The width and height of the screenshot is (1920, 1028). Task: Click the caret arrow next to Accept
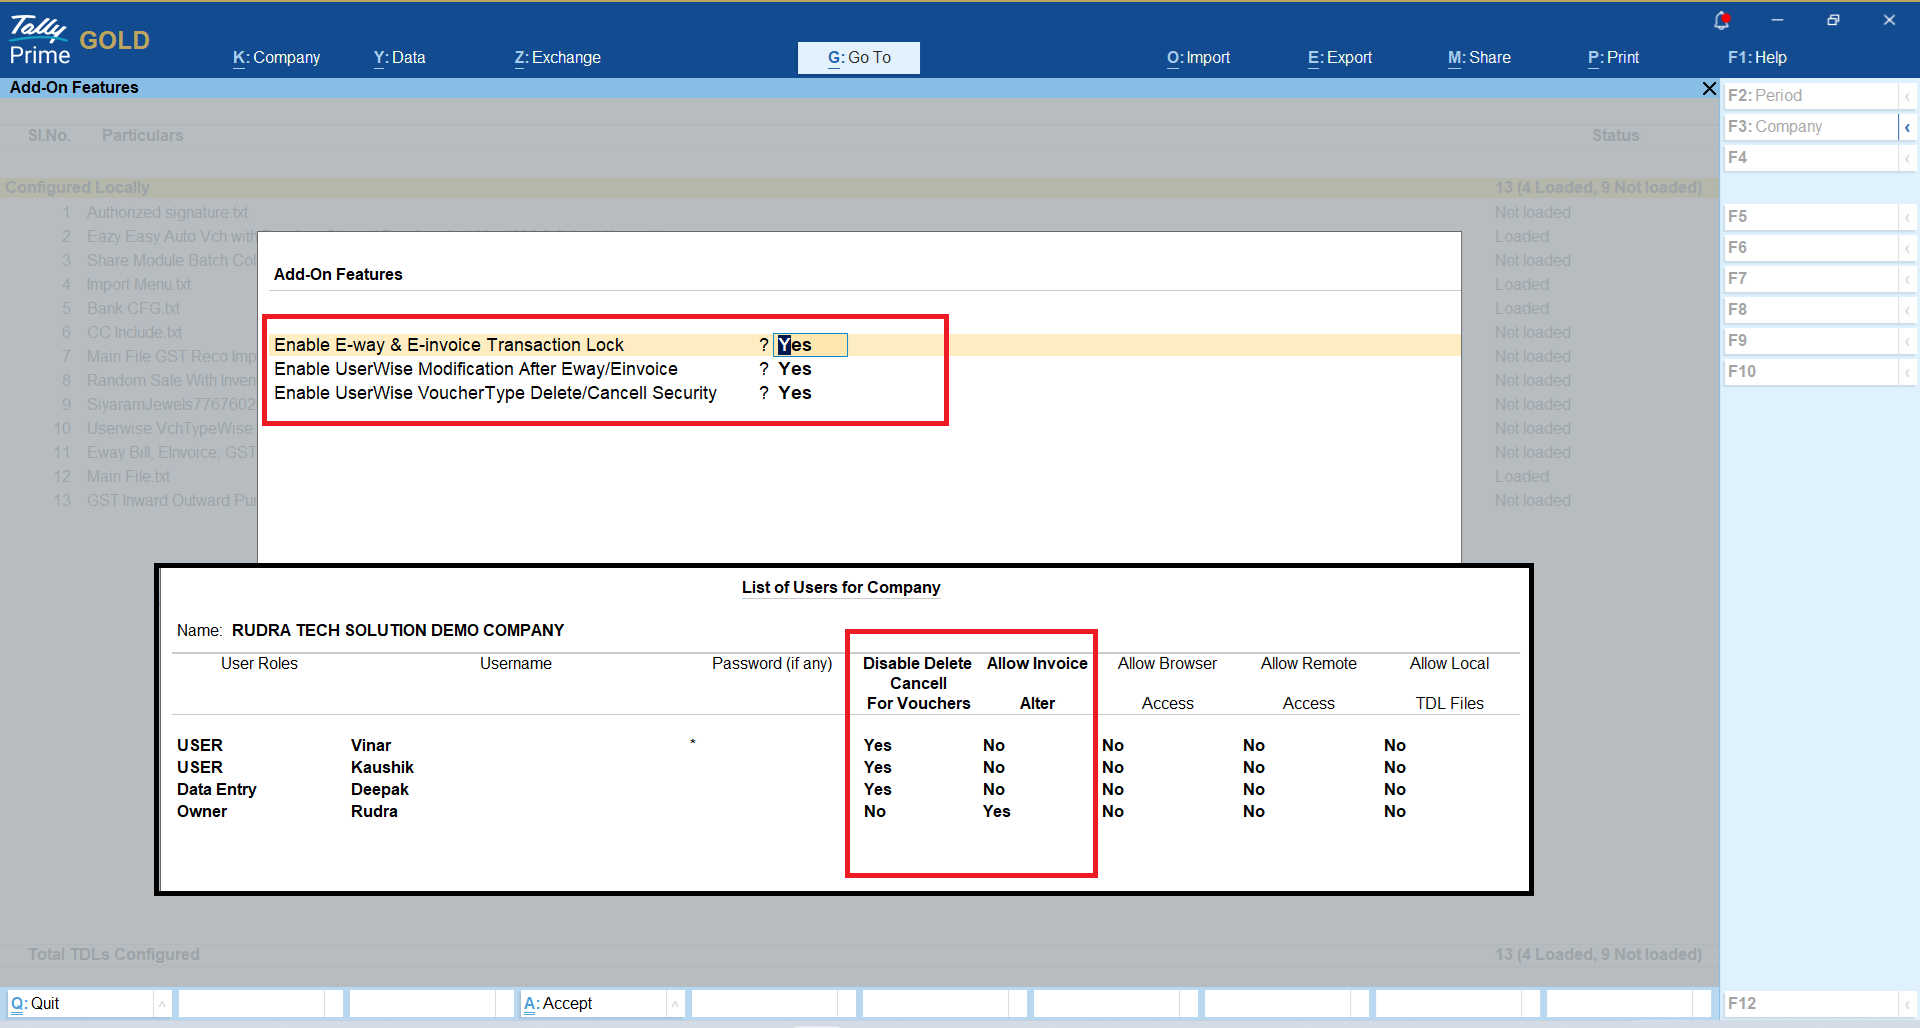[x=675, y=1003]
